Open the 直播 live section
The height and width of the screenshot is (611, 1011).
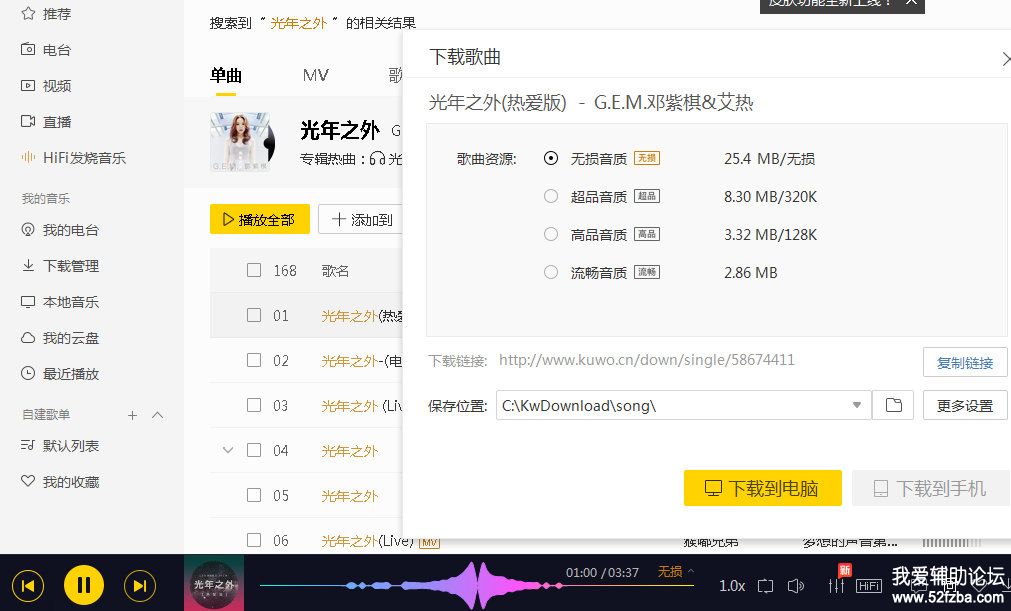pyautogui.click(x=46, y=122)
